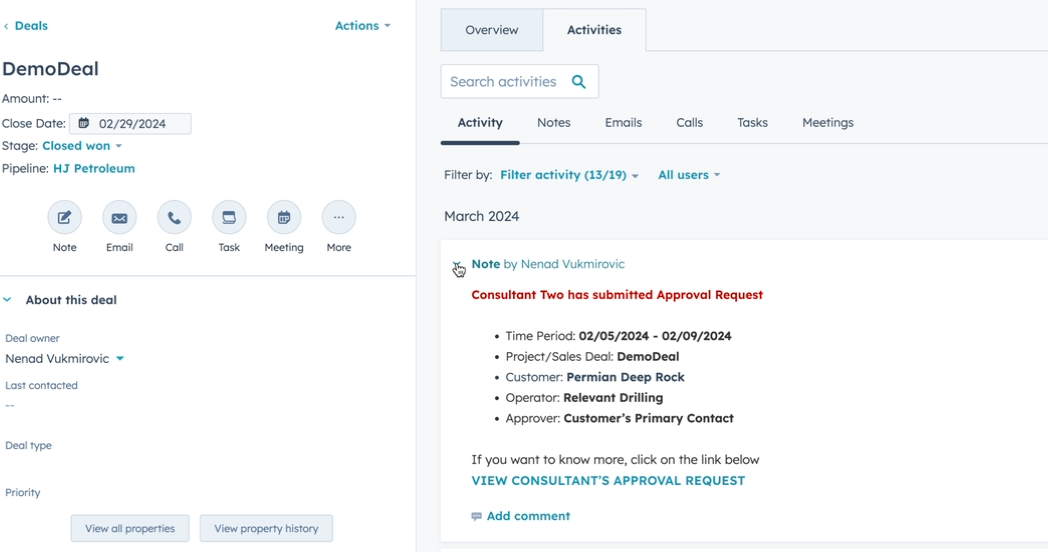1048x552 pixels.
Task: Click the Call phone icon
Action: (x=174, y=218)
